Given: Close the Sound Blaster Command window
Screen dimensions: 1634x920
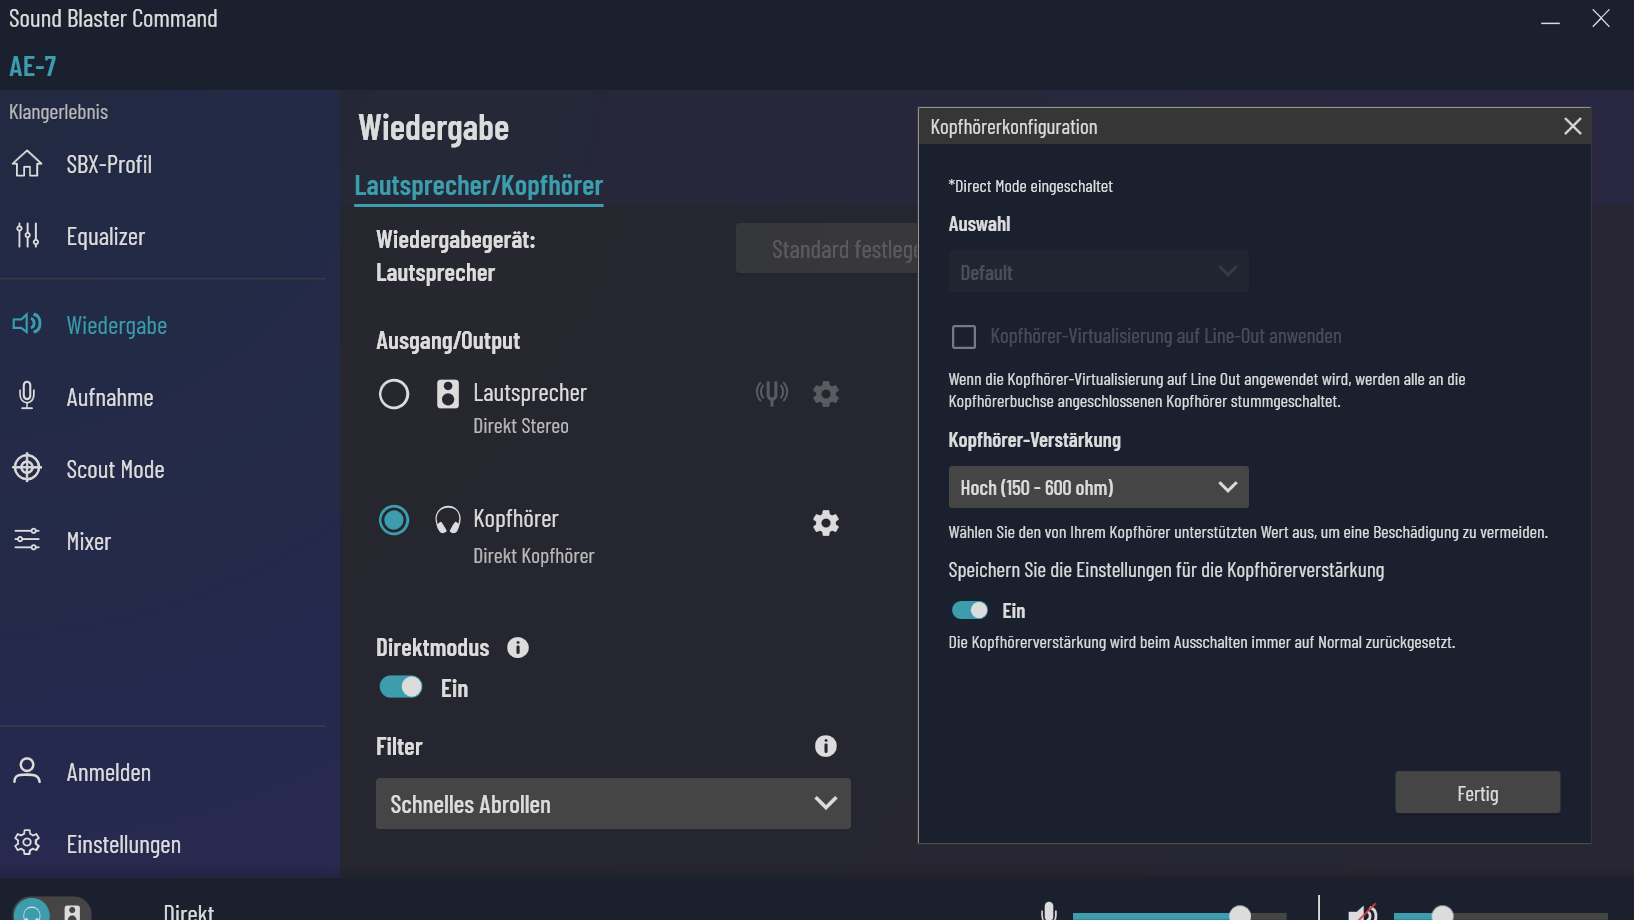Looking at the screenshot, I should 1601,19.
